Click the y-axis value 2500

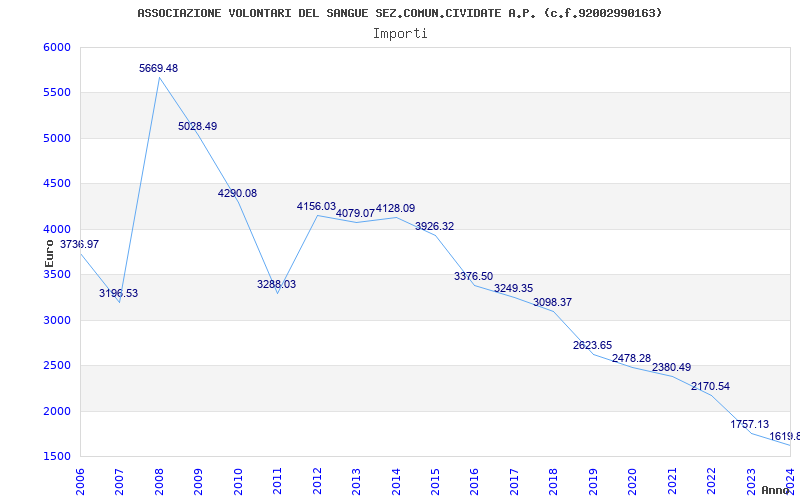[x=57, y=366]
